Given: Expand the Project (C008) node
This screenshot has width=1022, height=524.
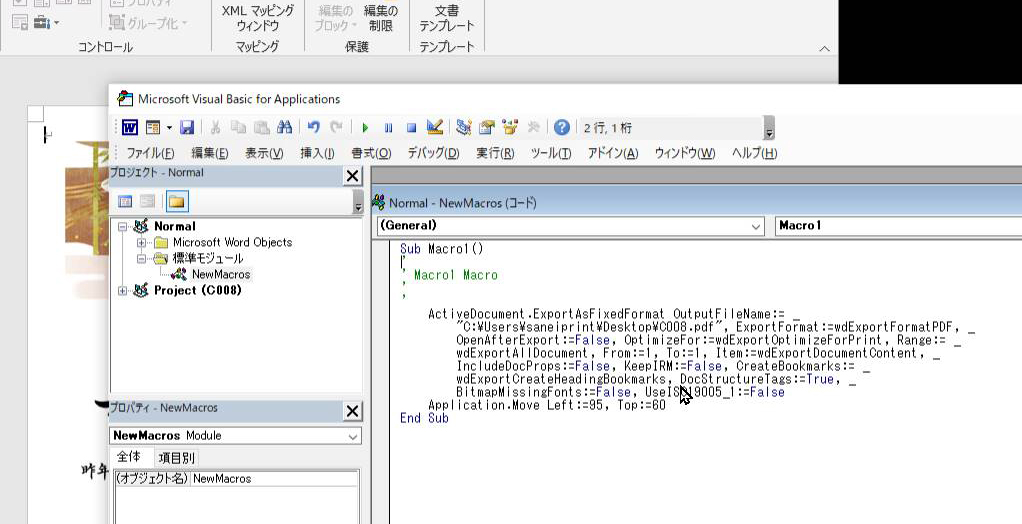Looking at the screenshot, I should 123,291.
